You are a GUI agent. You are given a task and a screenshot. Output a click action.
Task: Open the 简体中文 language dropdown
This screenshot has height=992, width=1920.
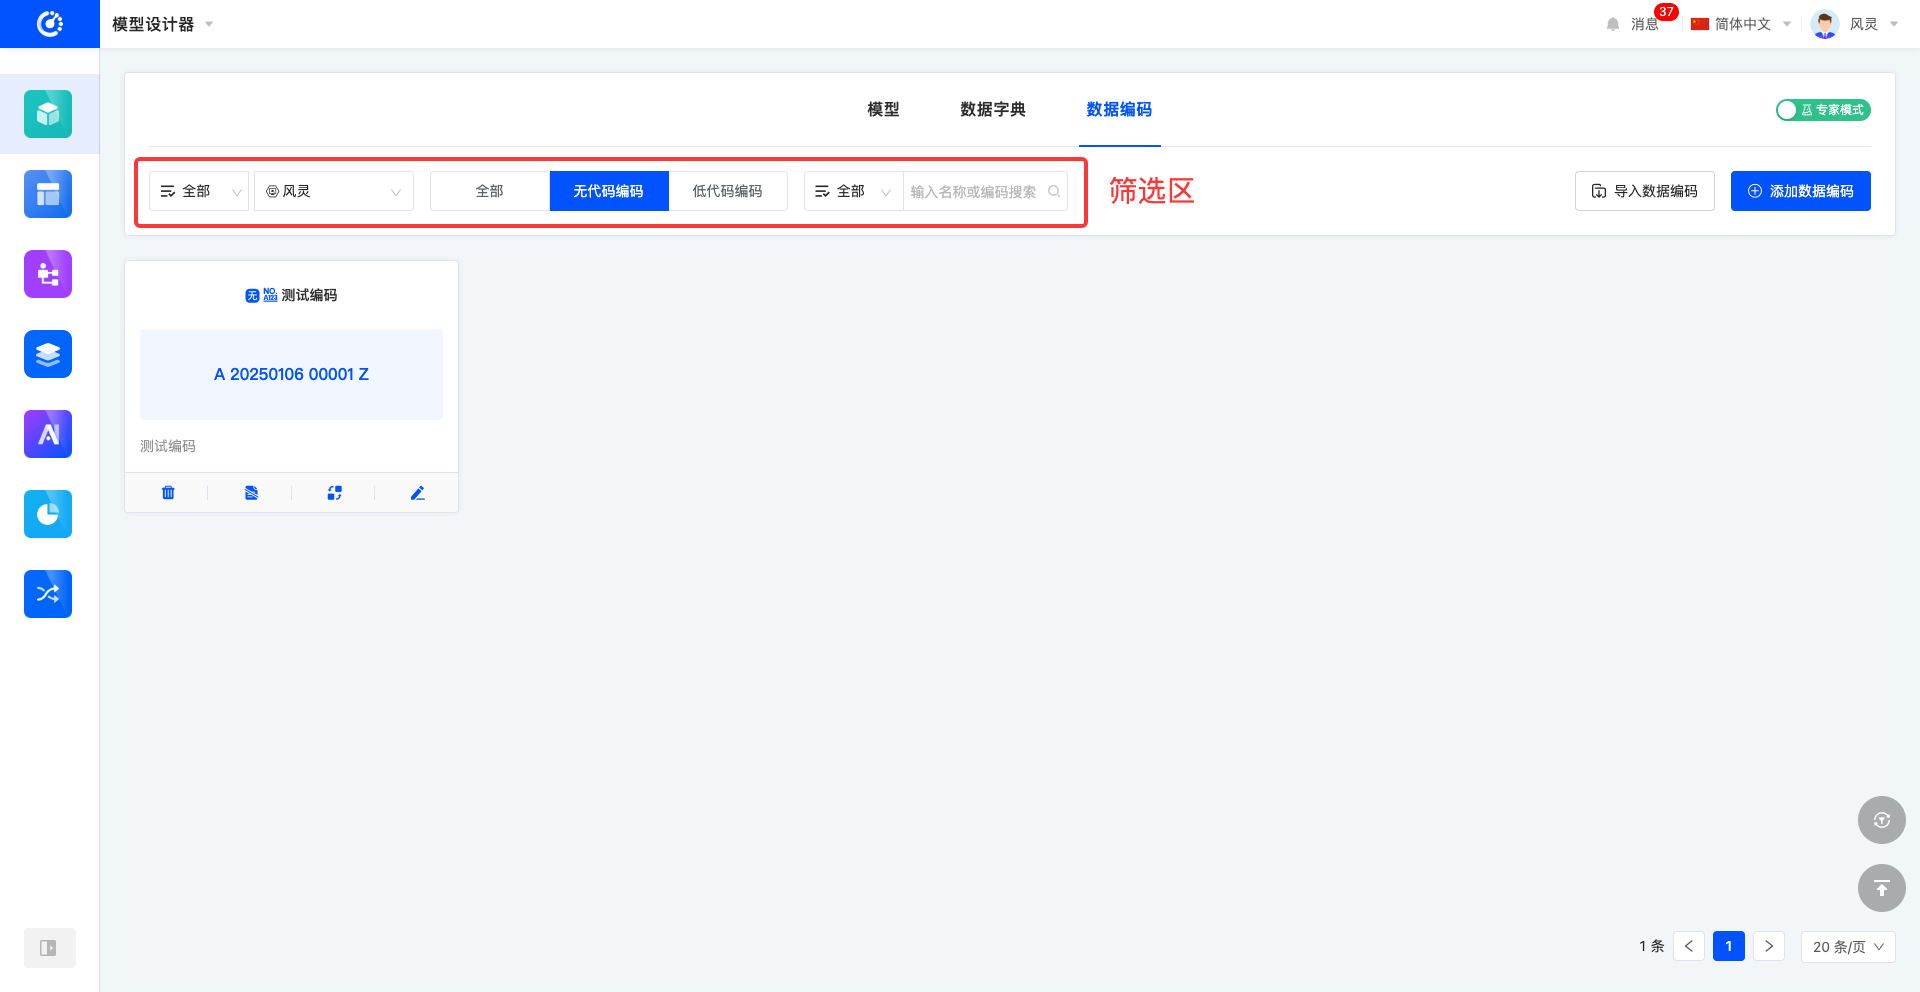1741,24
